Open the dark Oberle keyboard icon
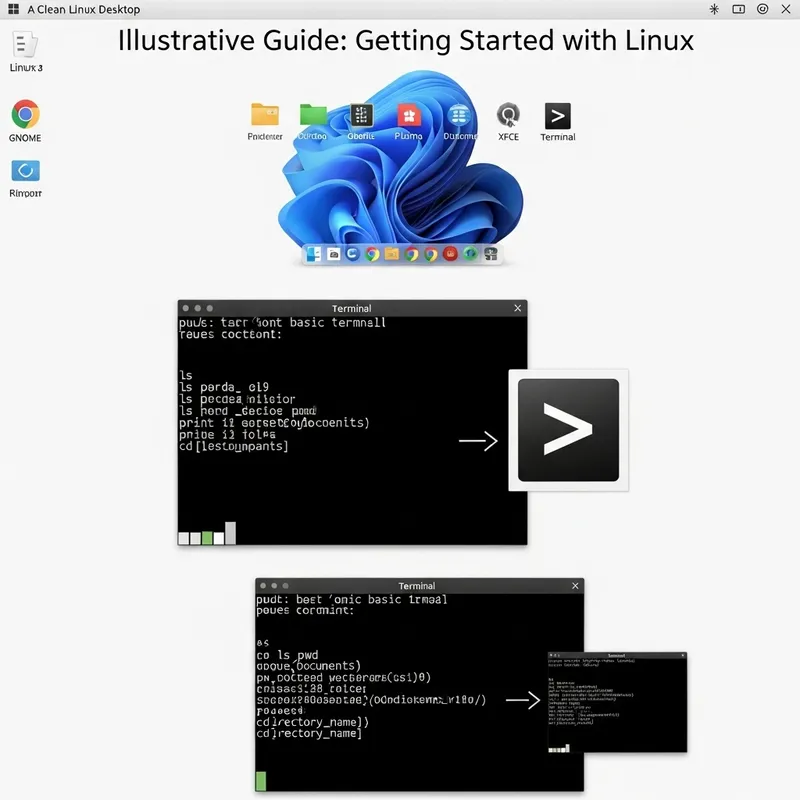800x800 pixels. point(360,113)
